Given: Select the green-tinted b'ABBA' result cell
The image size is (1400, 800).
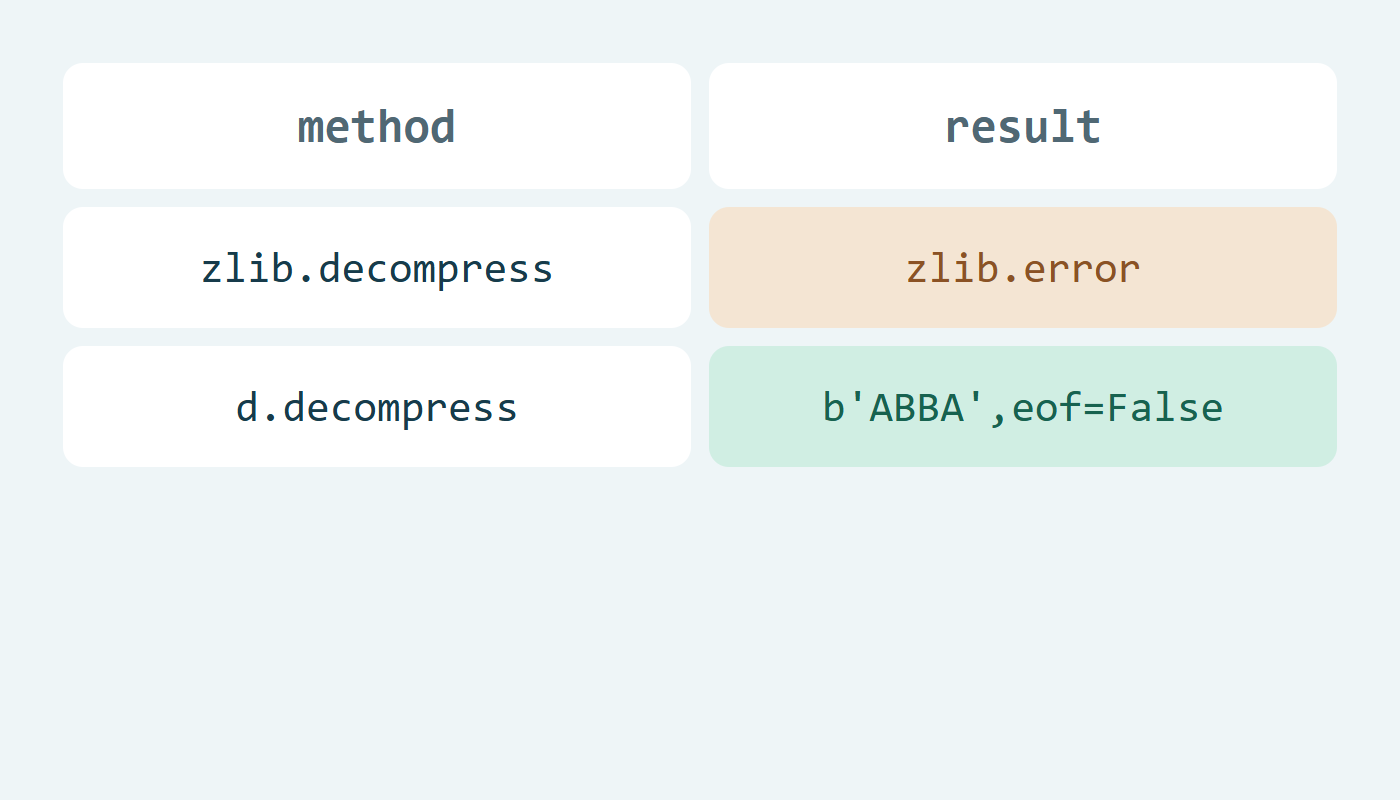Looking at the screenshot, I should (1023, 406).
